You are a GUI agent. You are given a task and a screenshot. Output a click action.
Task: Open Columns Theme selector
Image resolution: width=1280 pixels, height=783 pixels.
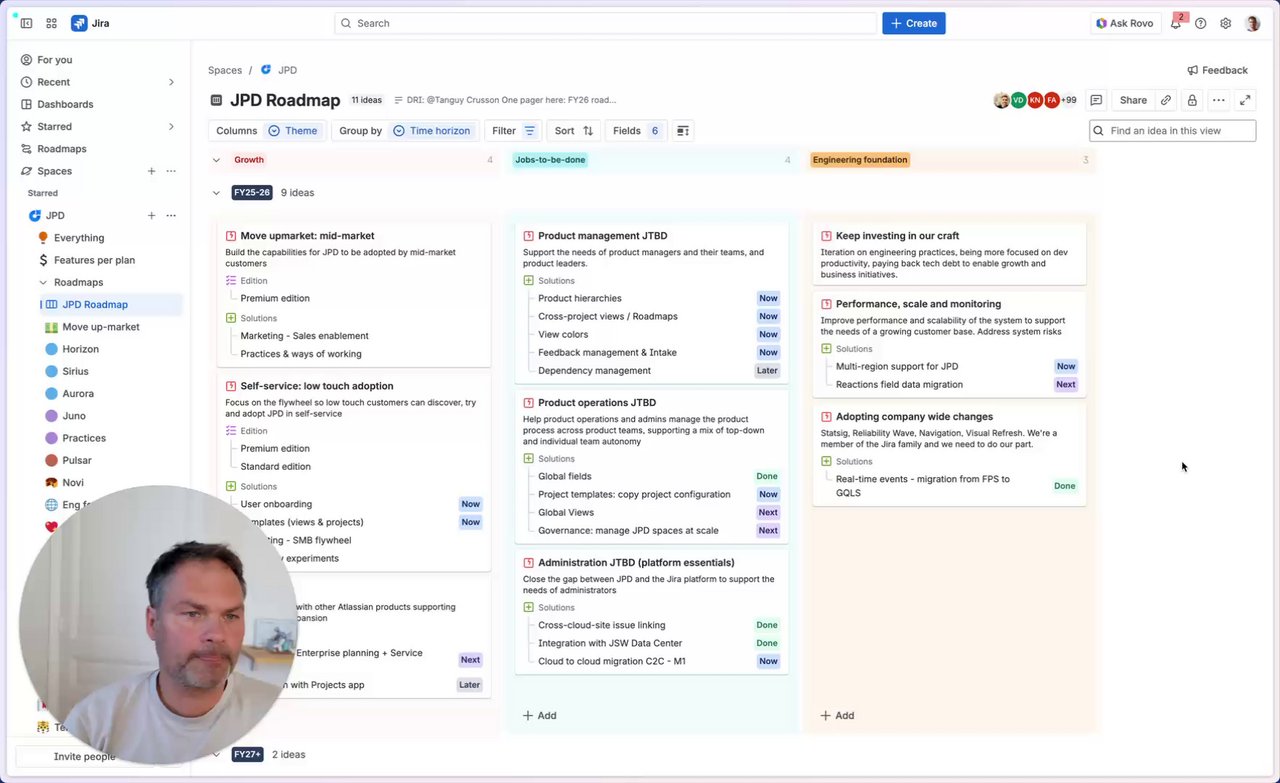pos(266,131)
